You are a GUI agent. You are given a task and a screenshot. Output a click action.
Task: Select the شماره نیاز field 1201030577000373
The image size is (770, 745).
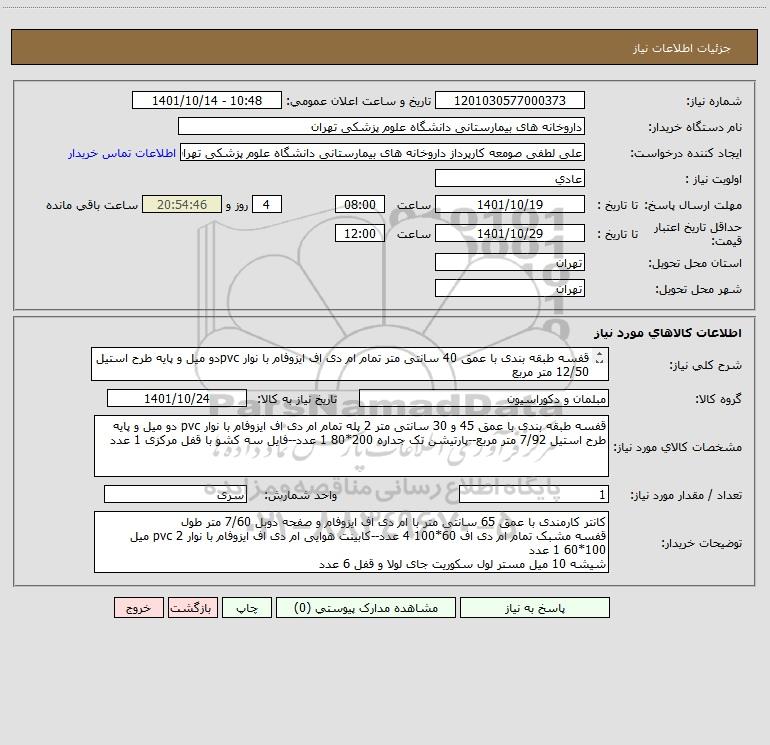pyautogui.click(x=510, y=100)
